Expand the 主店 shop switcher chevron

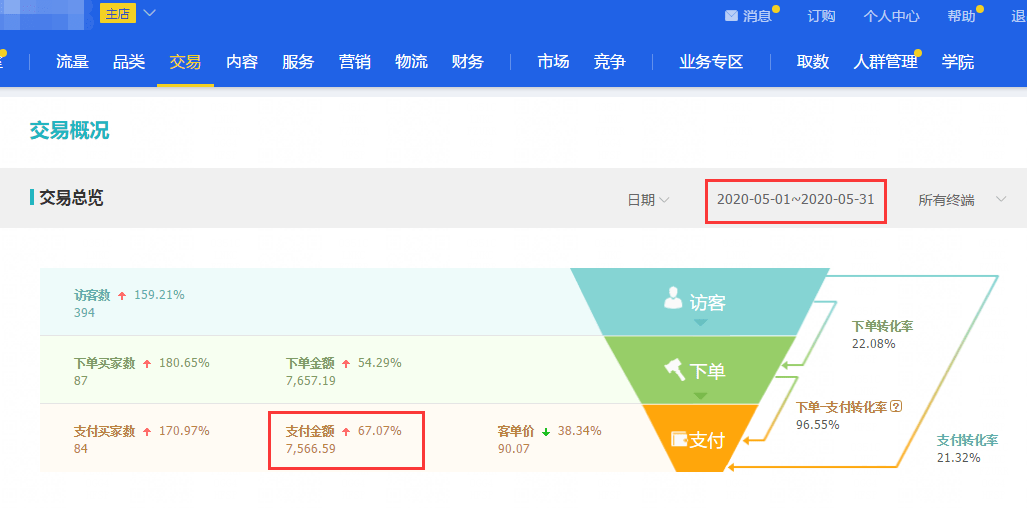[x=150, y=12]
